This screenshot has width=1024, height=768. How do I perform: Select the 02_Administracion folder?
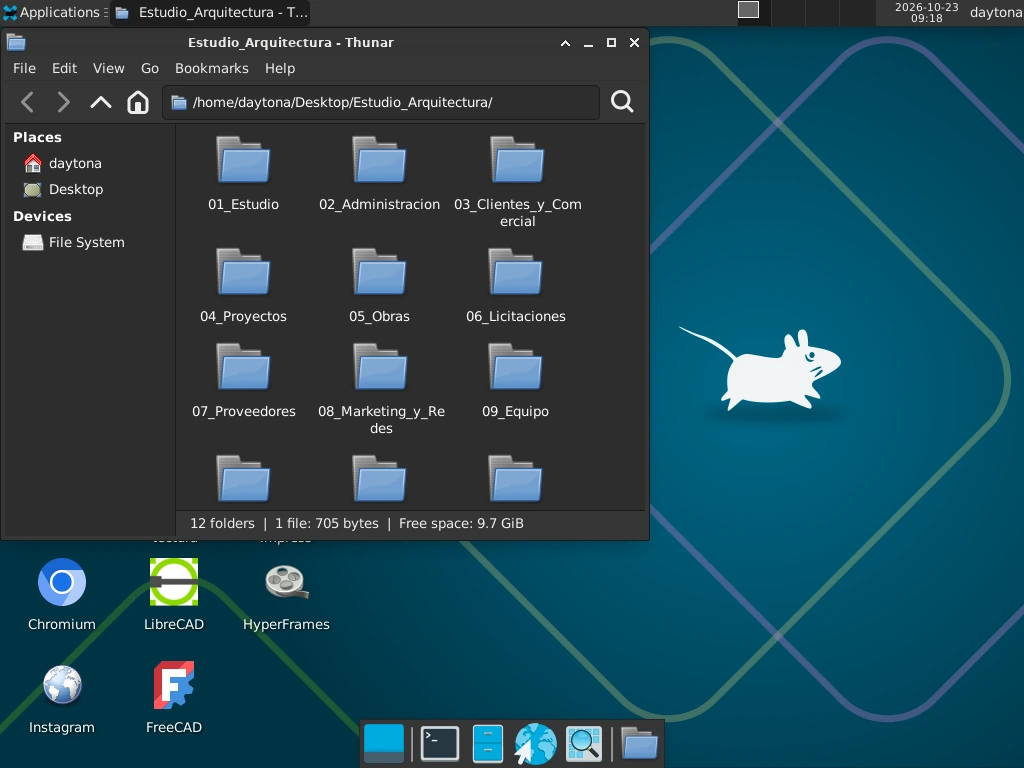379,174
